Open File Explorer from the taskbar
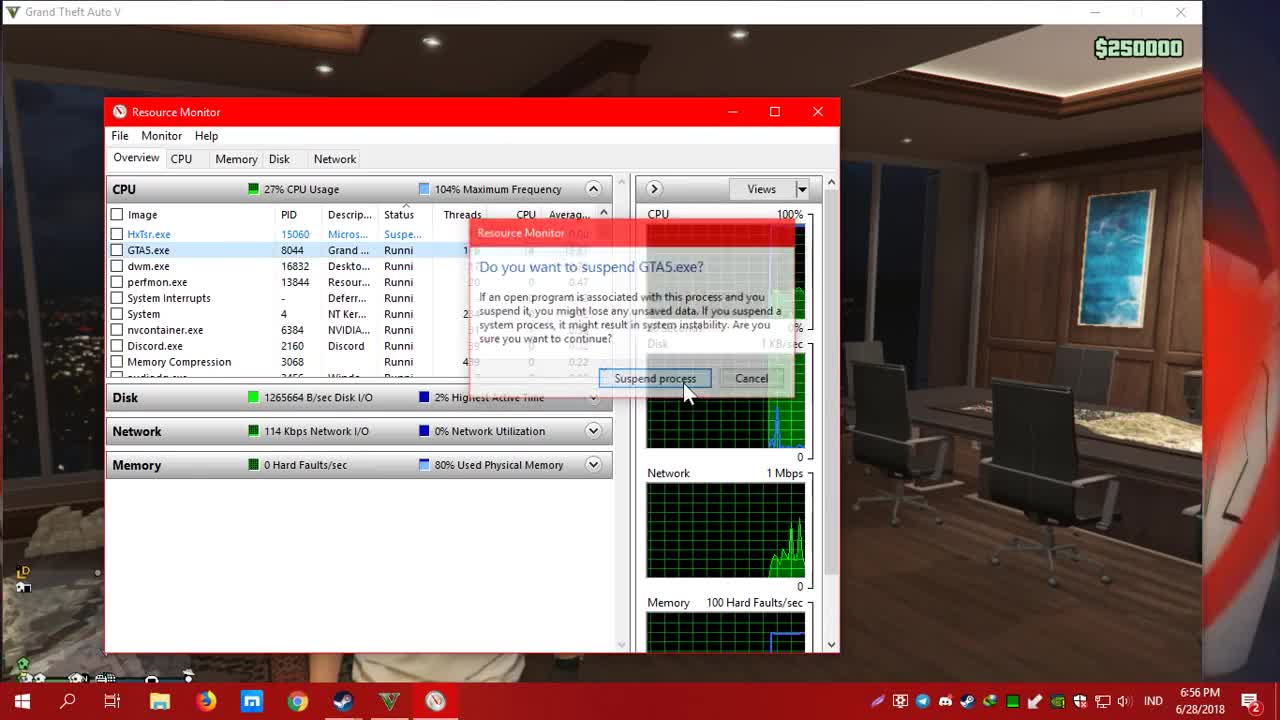1280x720 pixels. pos(160,701)
